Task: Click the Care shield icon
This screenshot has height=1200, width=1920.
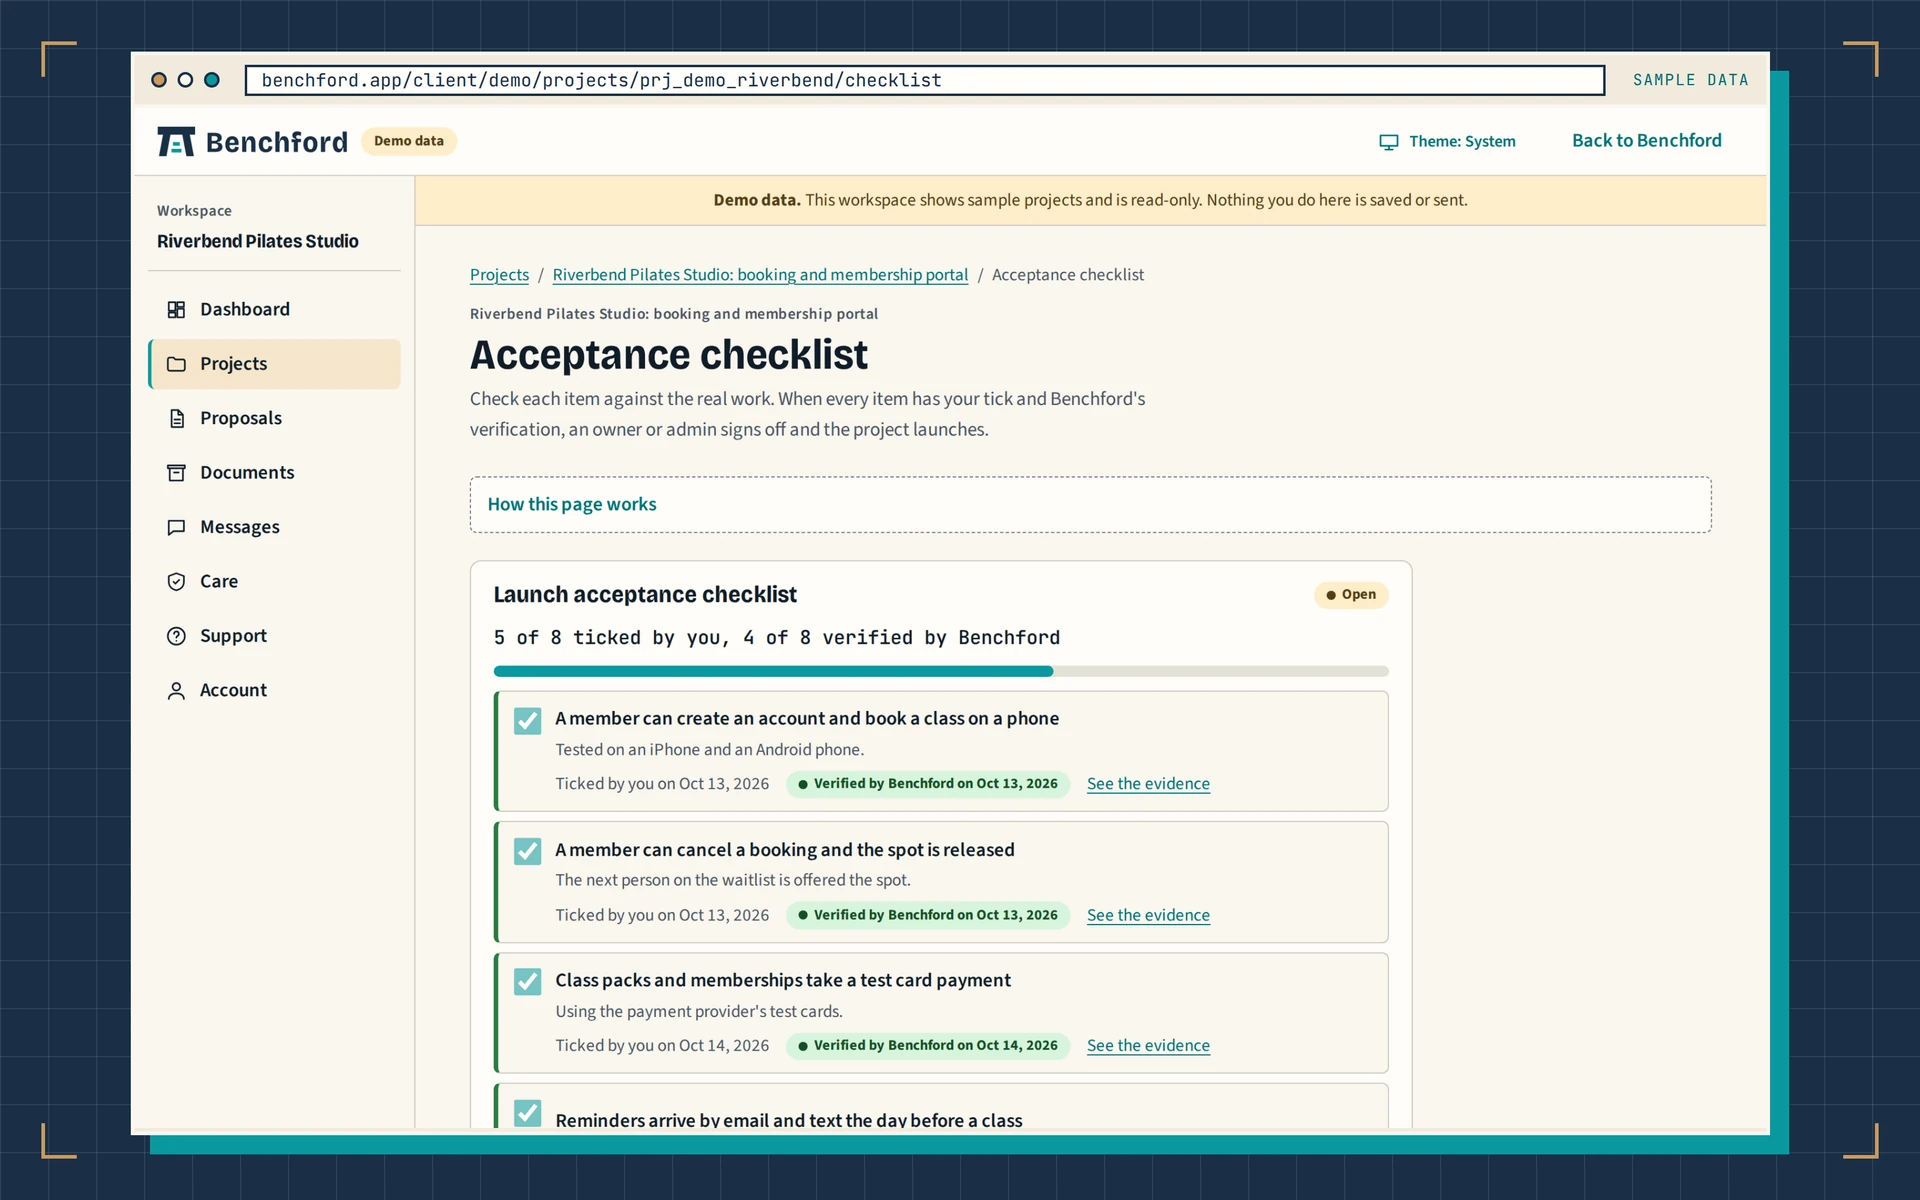Action: point(176,582)
